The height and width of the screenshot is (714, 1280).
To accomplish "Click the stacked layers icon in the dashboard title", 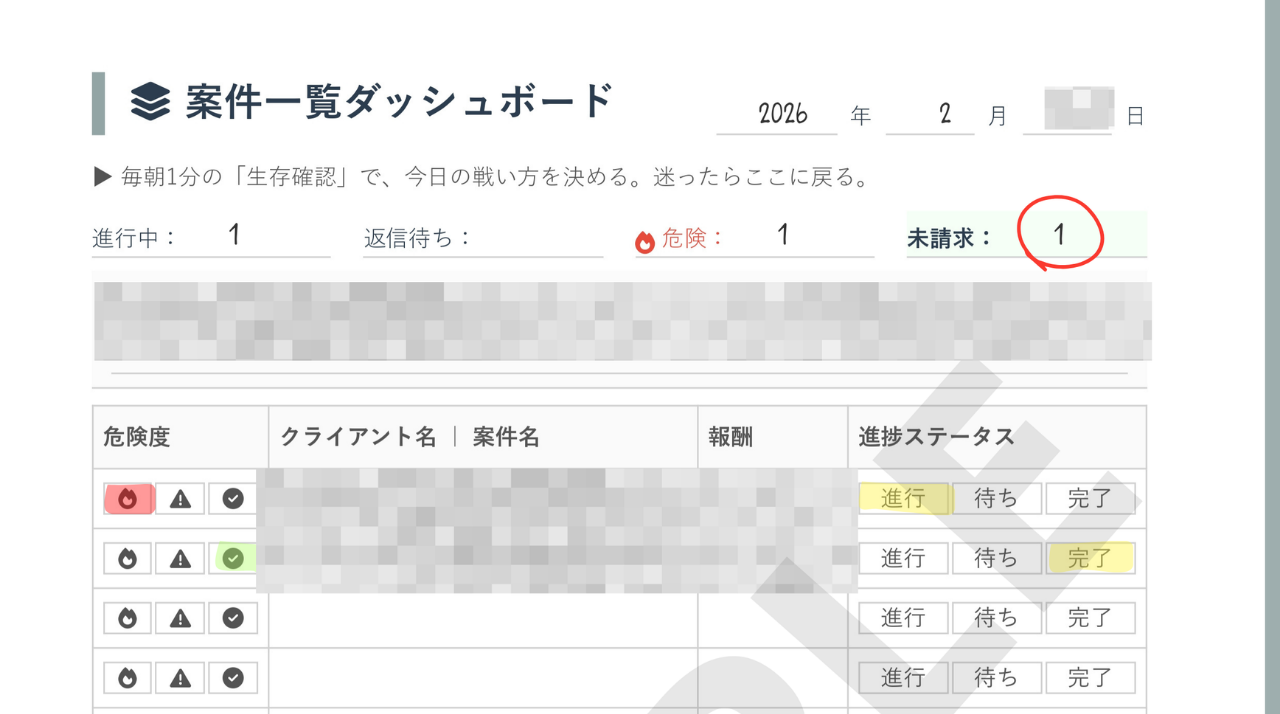I will (x=149, y=99).
